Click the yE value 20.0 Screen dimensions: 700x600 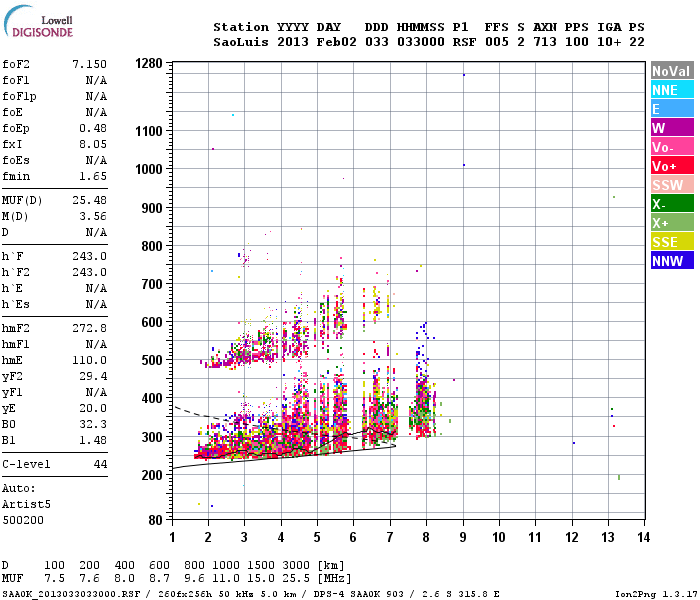coord(93,408)
